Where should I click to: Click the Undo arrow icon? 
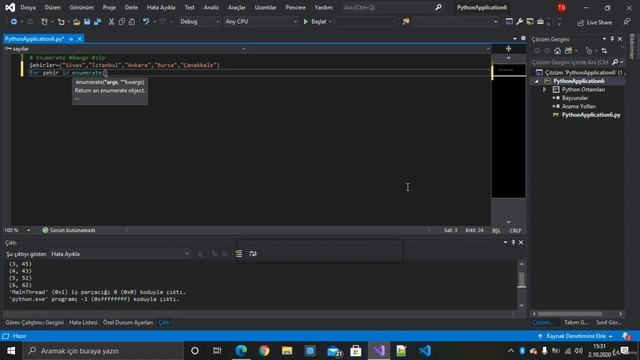(x=146, y=22)
